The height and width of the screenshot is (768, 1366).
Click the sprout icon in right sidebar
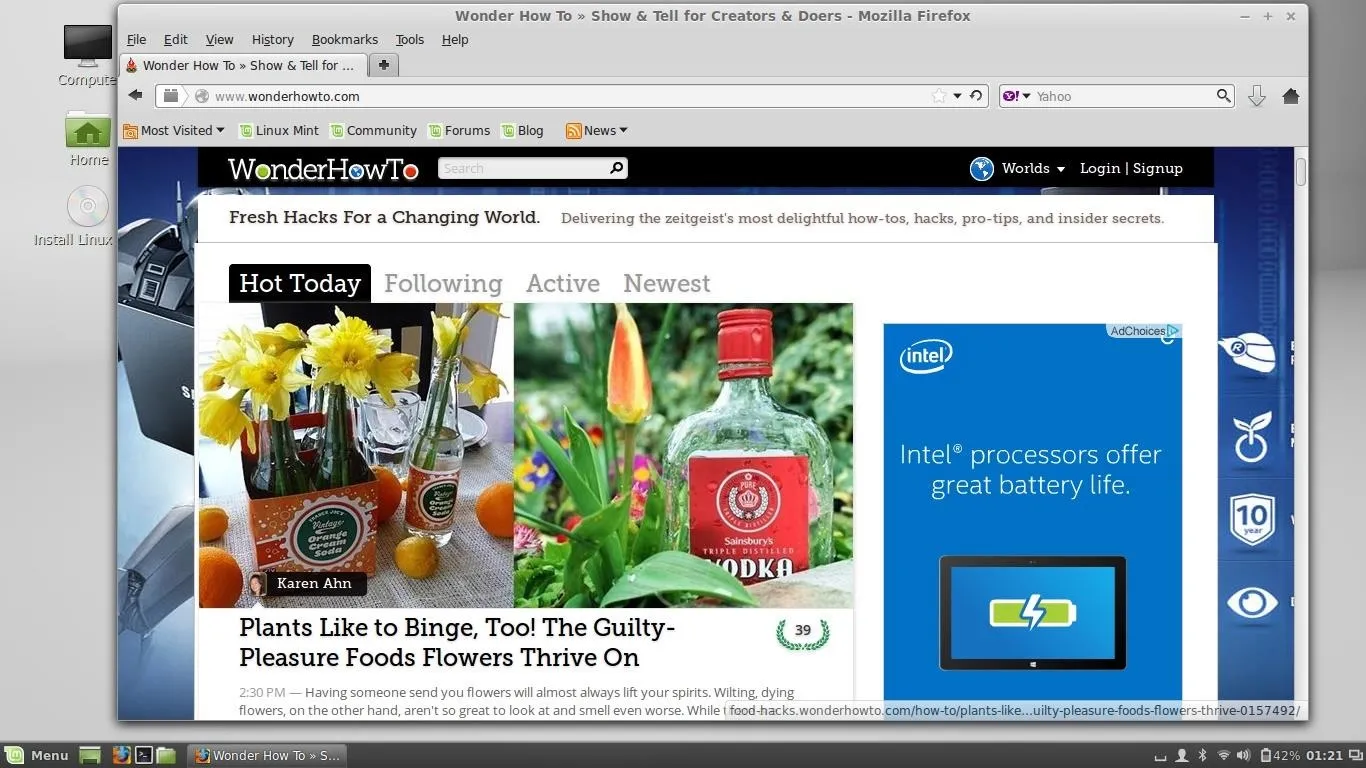point(1252,437)
